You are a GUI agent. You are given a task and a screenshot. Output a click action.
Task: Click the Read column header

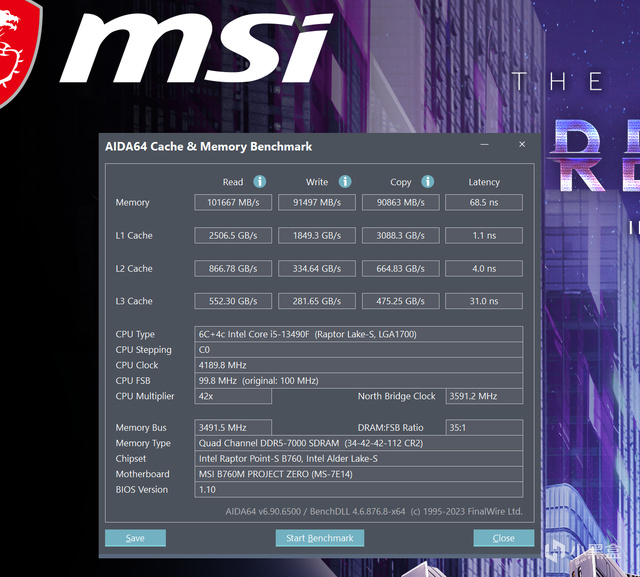coord(233,182)
